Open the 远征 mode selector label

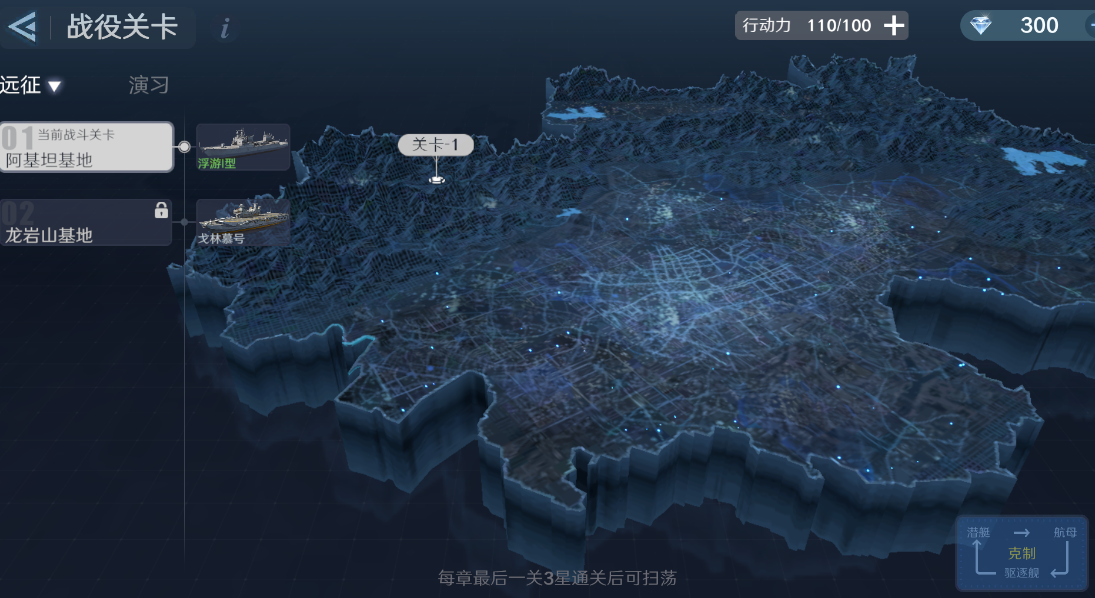(x=20, y=85)
